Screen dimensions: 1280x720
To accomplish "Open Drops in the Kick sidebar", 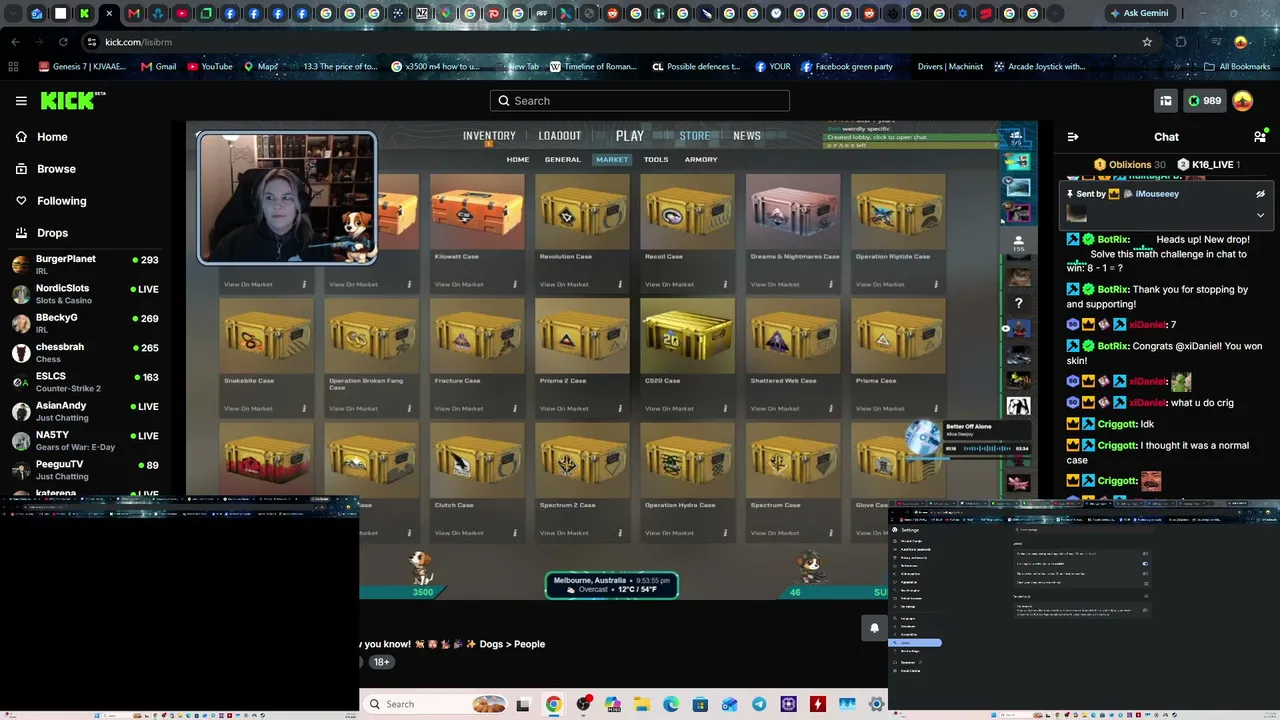I will pos(52,233).
